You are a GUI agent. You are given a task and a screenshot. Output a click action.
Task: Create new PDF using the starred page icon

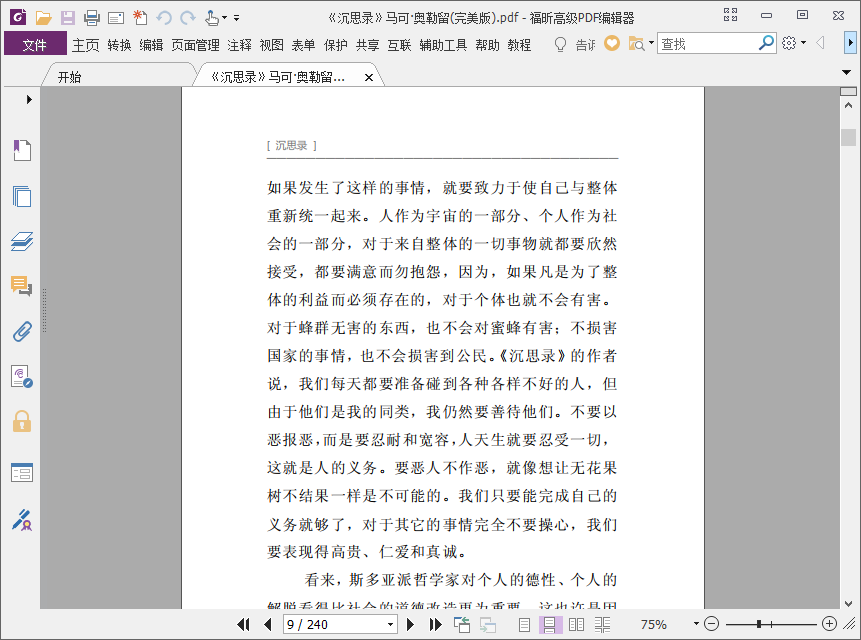click(140, 18)
